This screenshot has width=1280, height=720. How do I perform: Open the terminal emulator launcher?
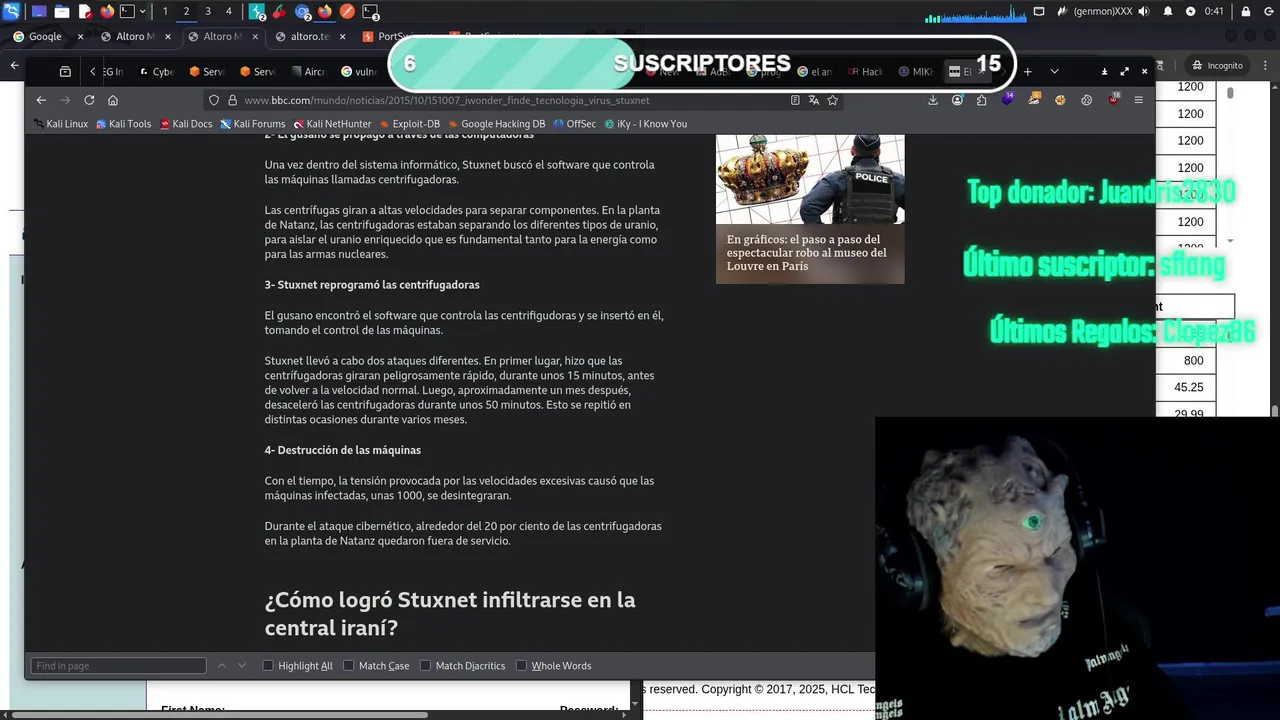(x=127, y=12)
